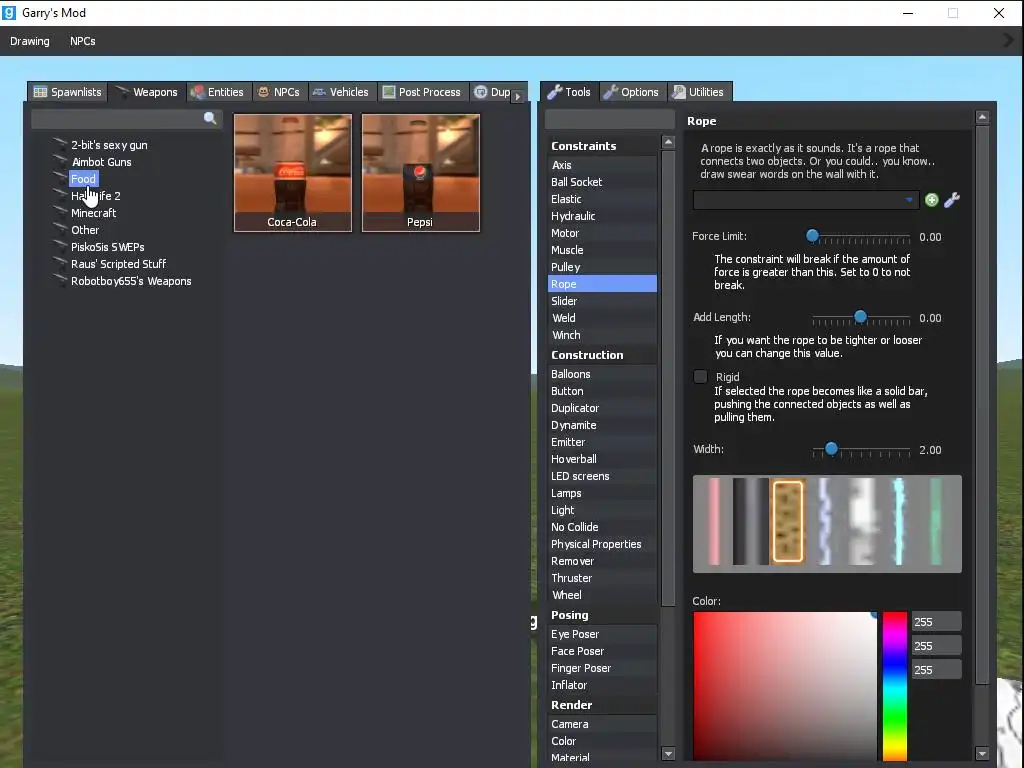1024x768 pixels.
Task: Click the arrow icon at menu bar right end
Action: point(1009,40)
